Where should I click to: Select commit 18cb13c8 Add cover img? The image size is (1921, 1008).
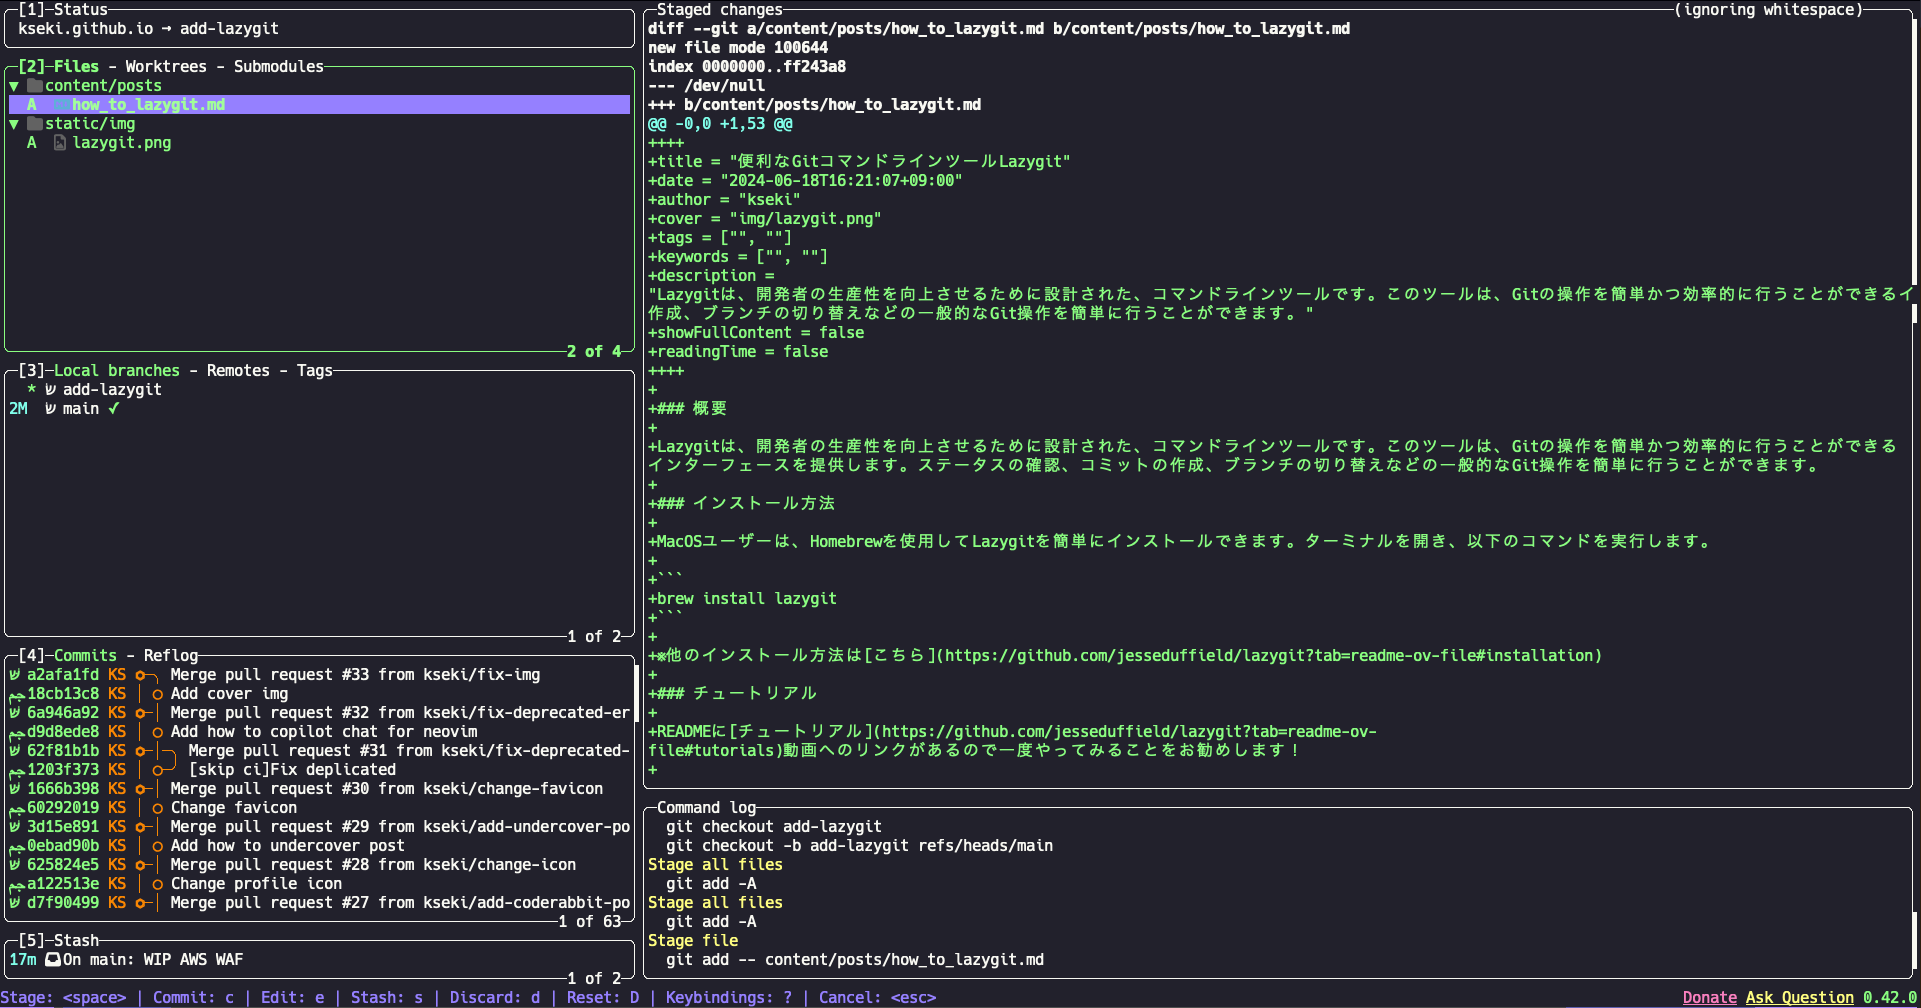[319, 694]
